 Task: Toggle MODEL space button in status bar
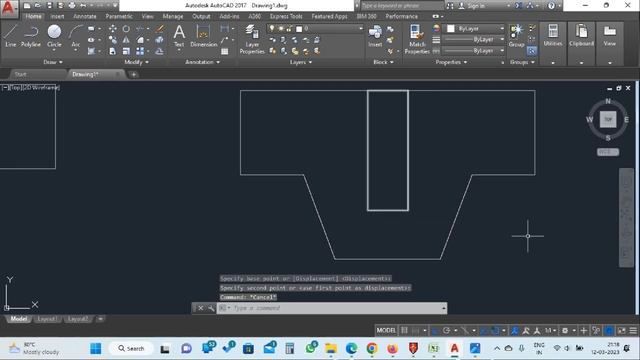pyautogui.click(x=386, y=330)
